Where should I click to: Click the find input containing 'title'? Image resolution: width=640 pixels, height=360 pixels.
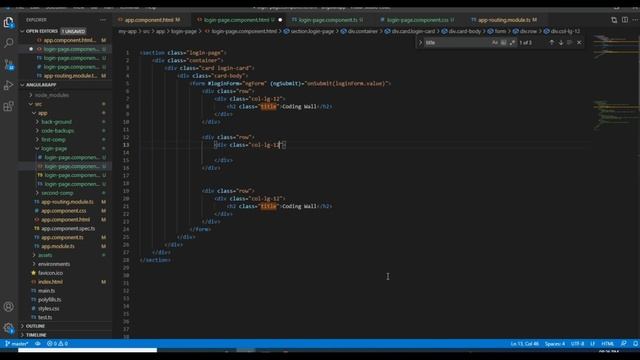[456, 42]
